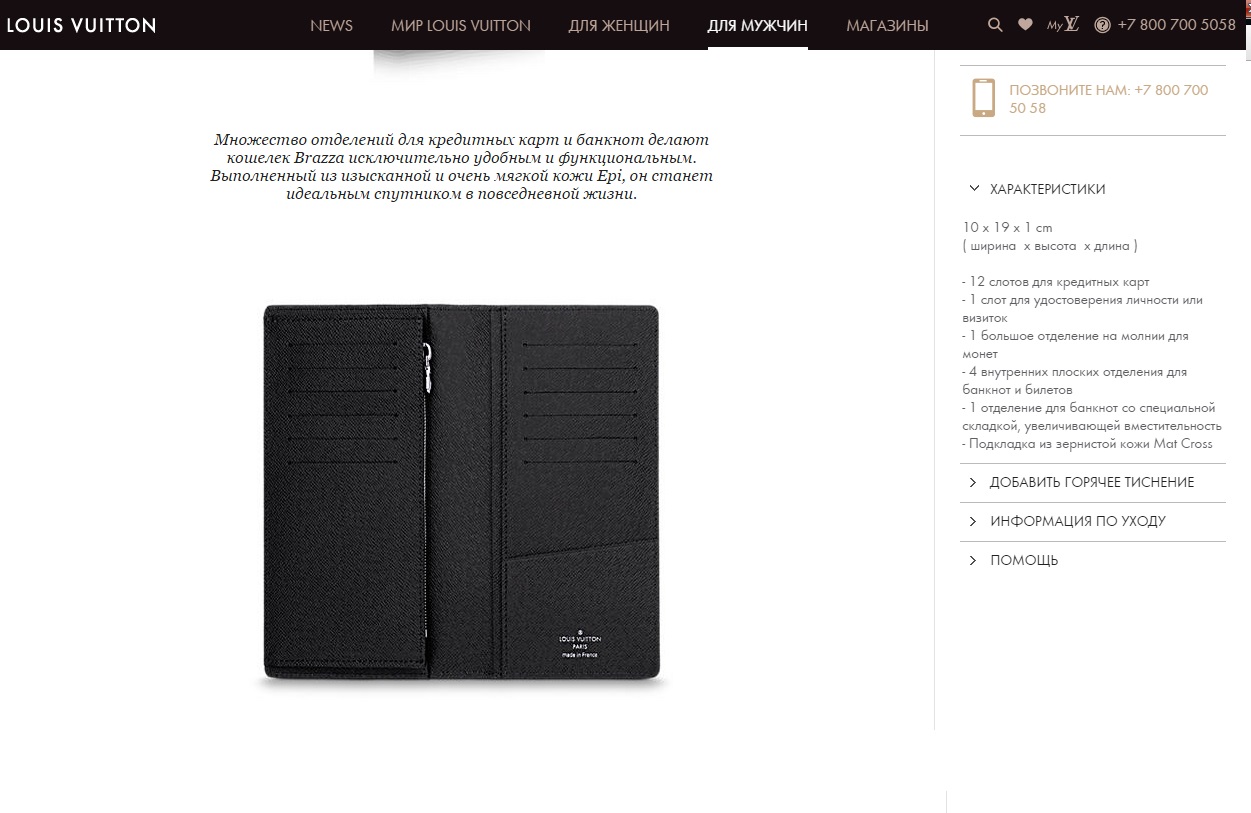The width and height of the screenshot is (1251, 813).
Task: Open the search magnifier icon
Action: tap(995, 25)
